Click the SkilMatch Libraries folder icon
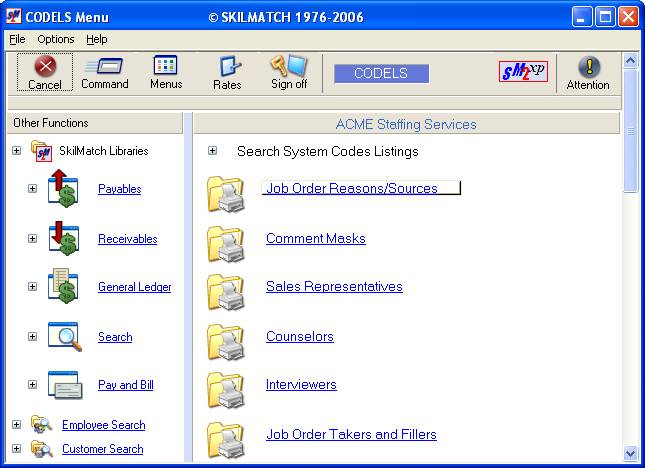Screen dimensions: 645x468 point(41,151)
